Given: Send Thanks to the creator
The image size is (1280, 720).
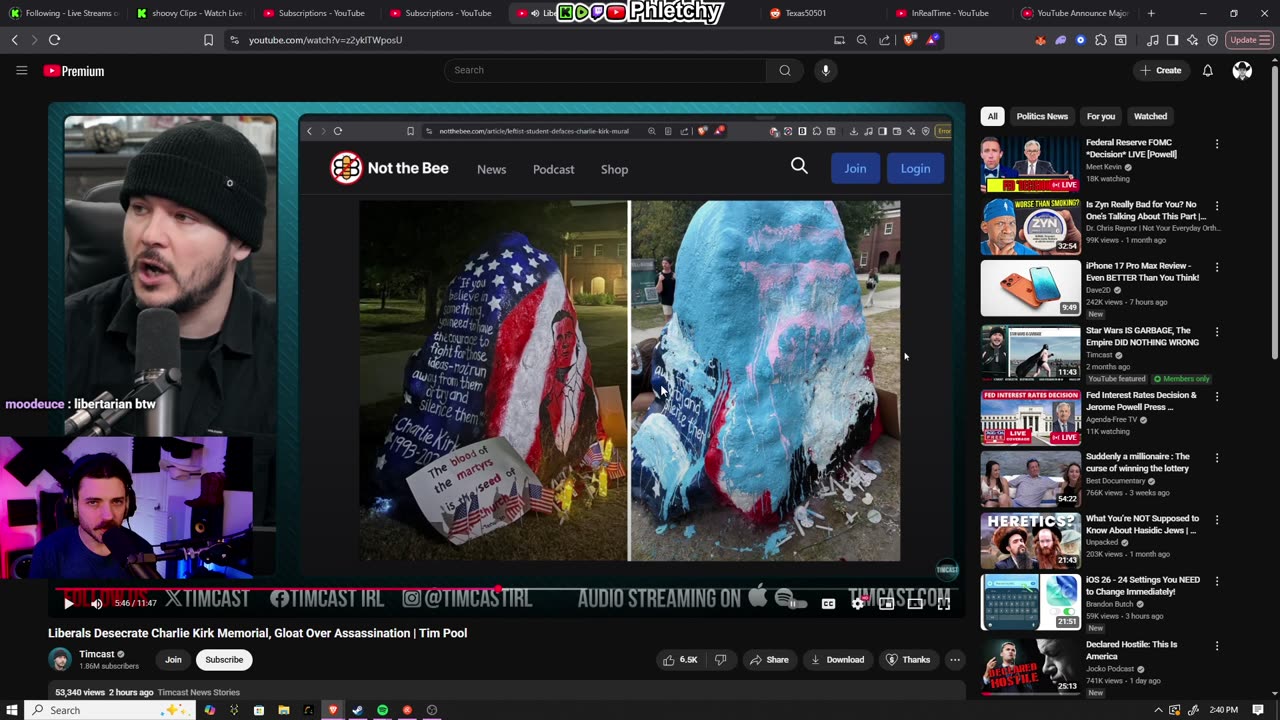Looking at the screenshot, I should click(908, 660).
